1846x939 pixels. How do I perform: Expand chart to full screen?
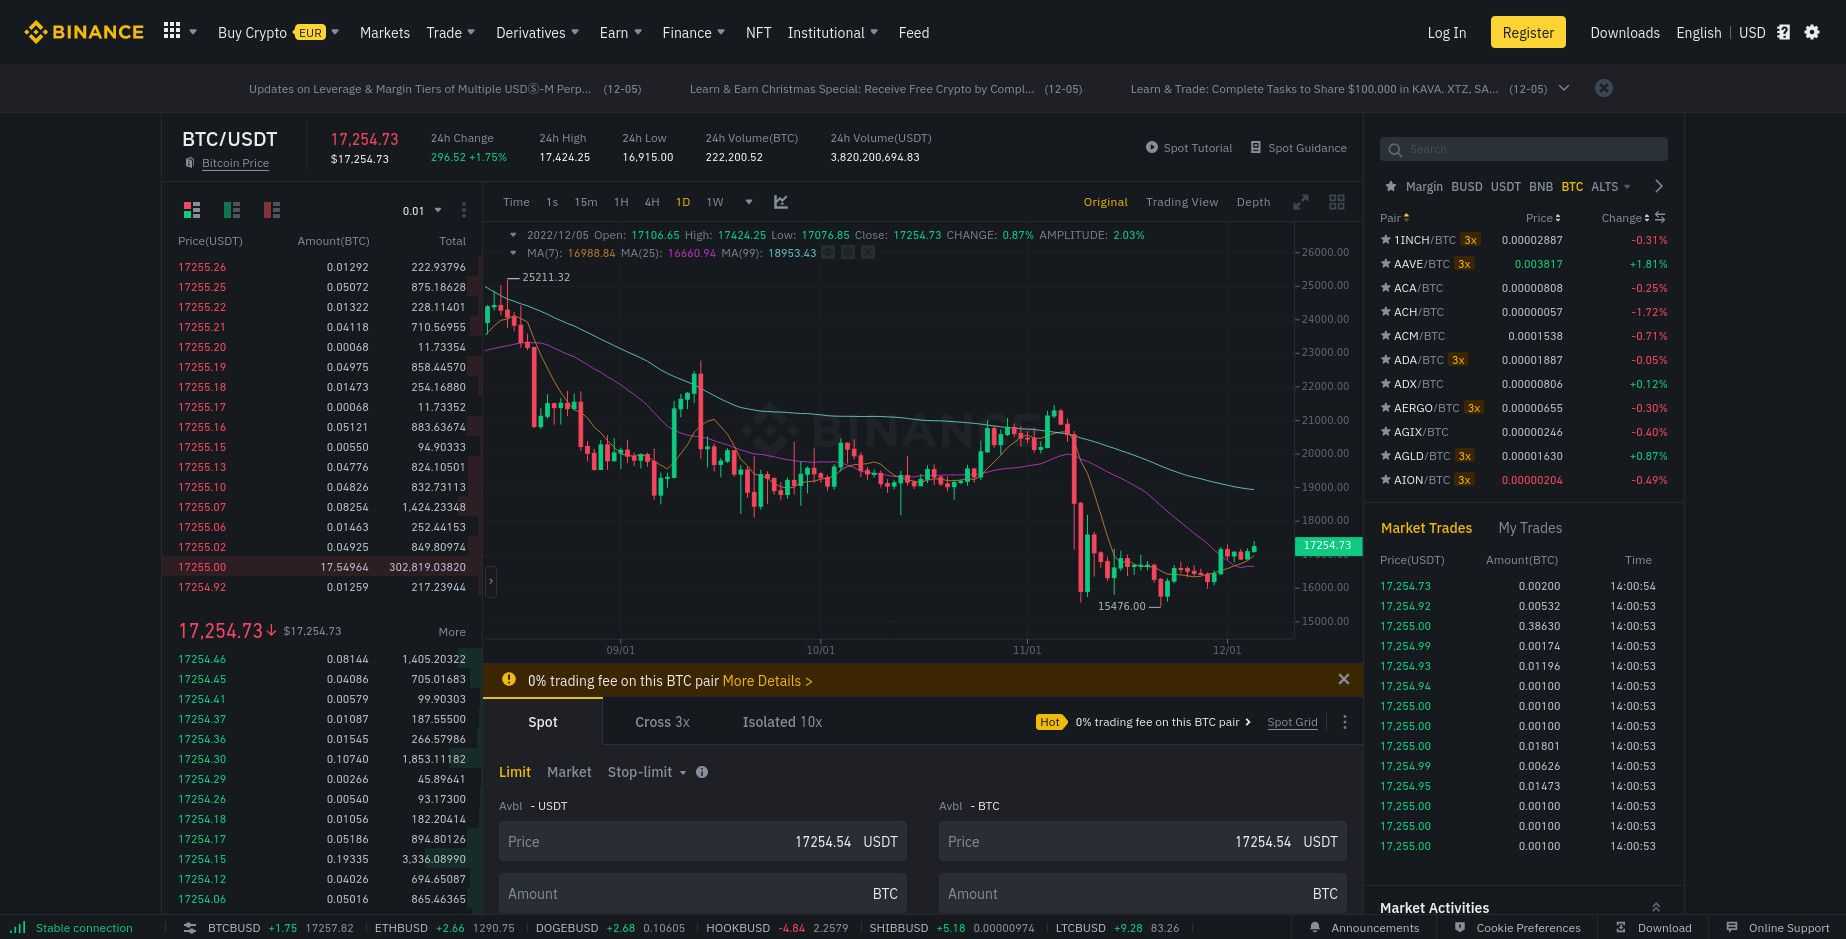point(1301,202)
